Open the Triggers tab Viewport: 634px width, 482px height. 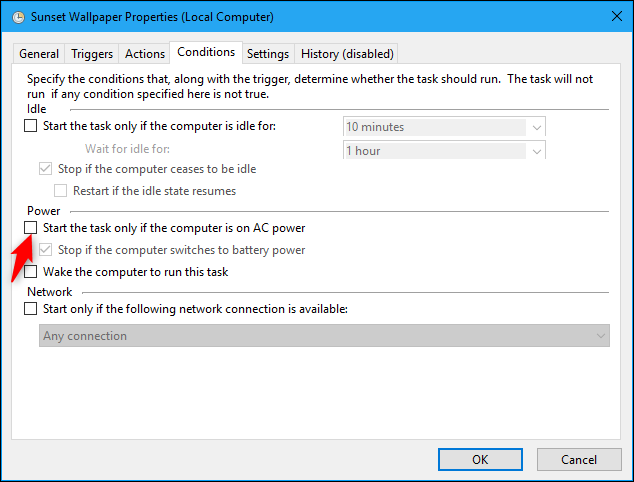pos(92,54)
